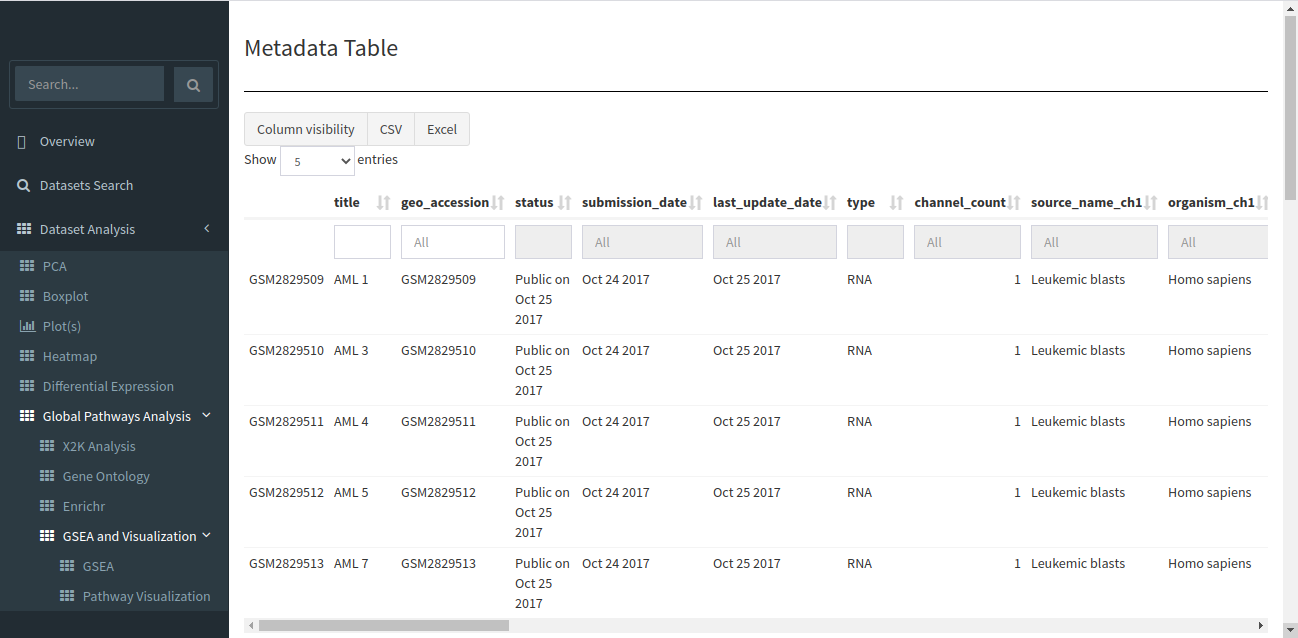The width and height of the screenshot is (1298, 638).
Task: Click the Pathway Visualization grid icon
Action: pos(67,597)
